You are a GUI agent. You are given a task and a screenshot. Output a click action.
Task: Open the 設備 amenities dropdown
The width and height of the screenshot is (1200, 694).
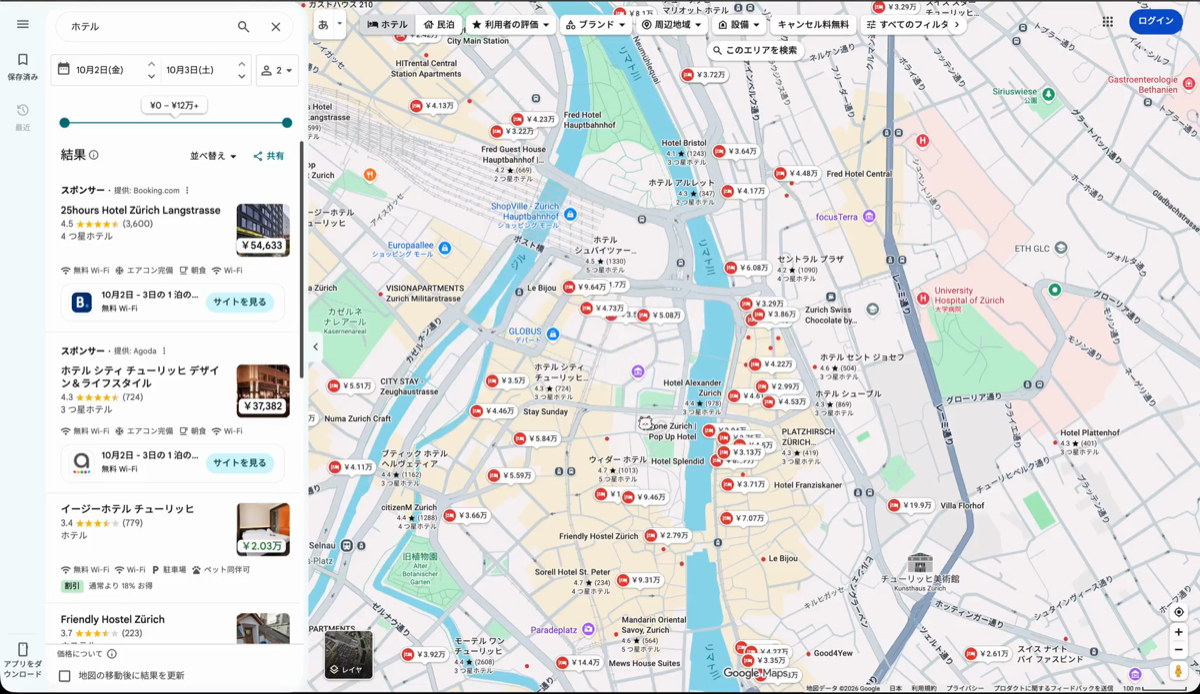tap(738, 24)
